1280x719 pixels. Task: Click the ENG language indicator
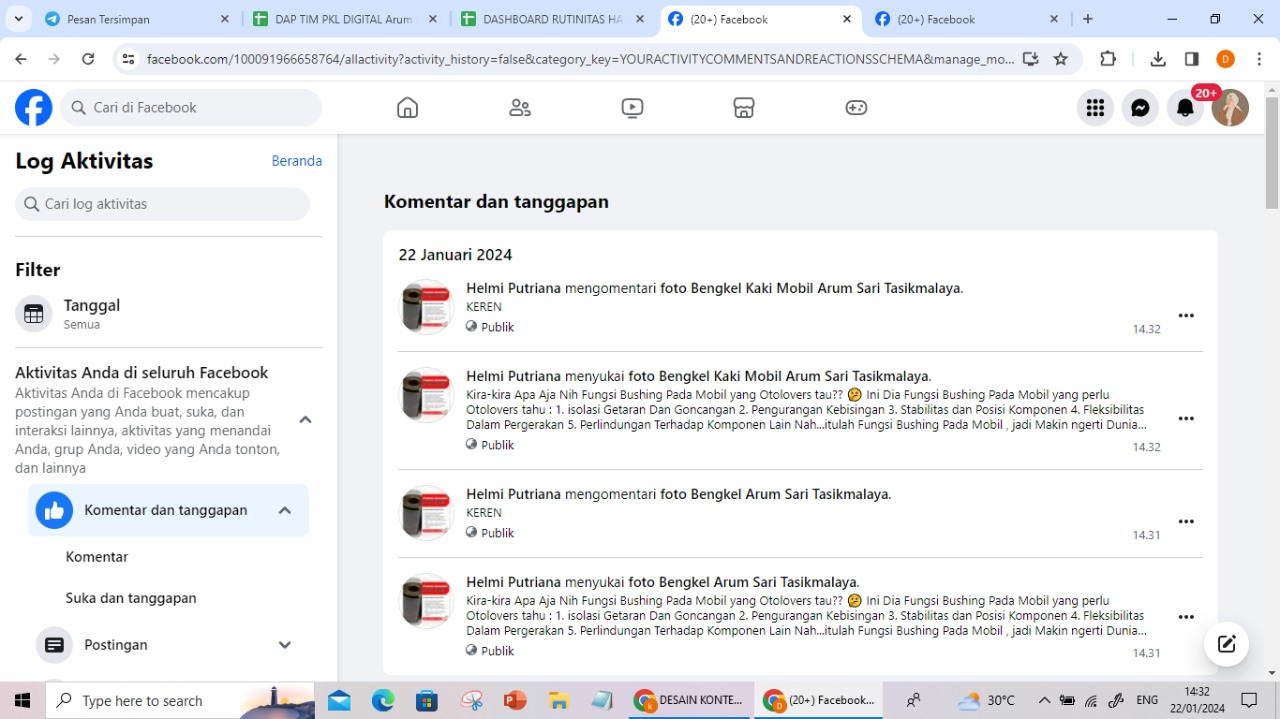[1147, 700]
